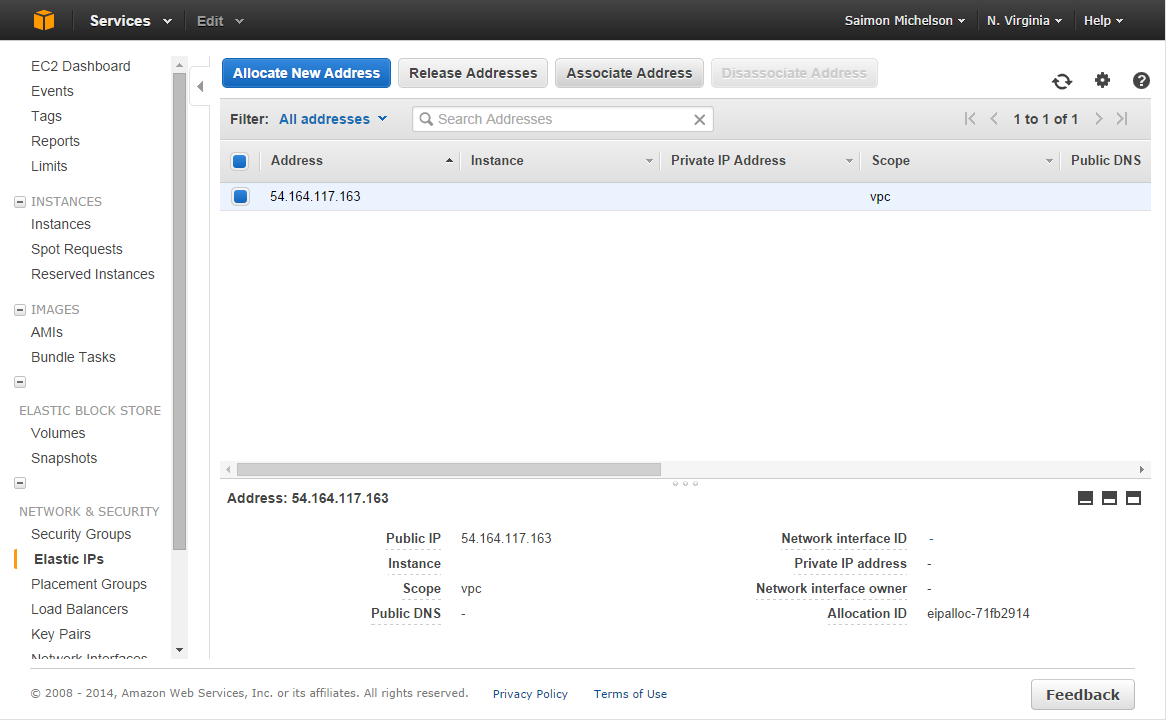Click Allocate New Address button

tap(306, 74)
